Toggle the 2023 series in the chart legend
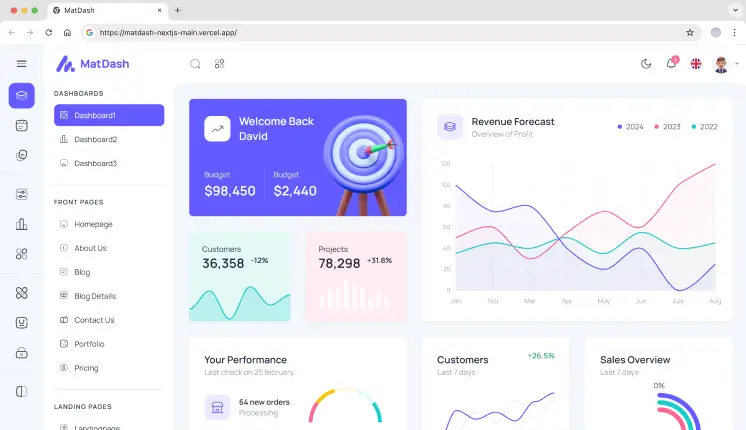The width and height of the screenshot is (746, 430). [x=667, y=127]
